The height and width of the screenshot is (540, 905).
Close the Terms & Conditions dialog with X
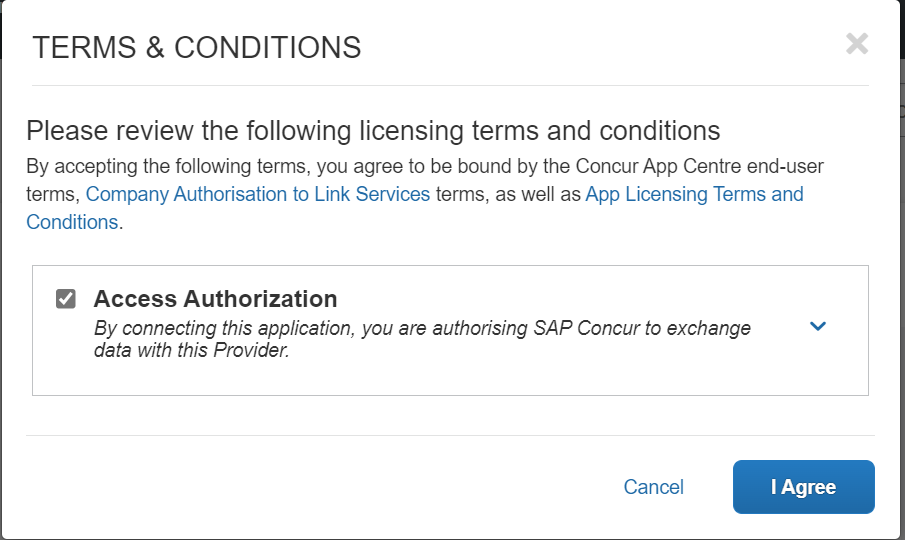coord(856,43)
